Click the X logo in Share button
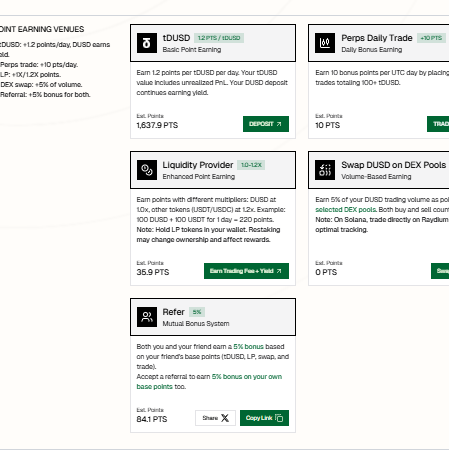 pyautogui.click(x=225, y=418)
